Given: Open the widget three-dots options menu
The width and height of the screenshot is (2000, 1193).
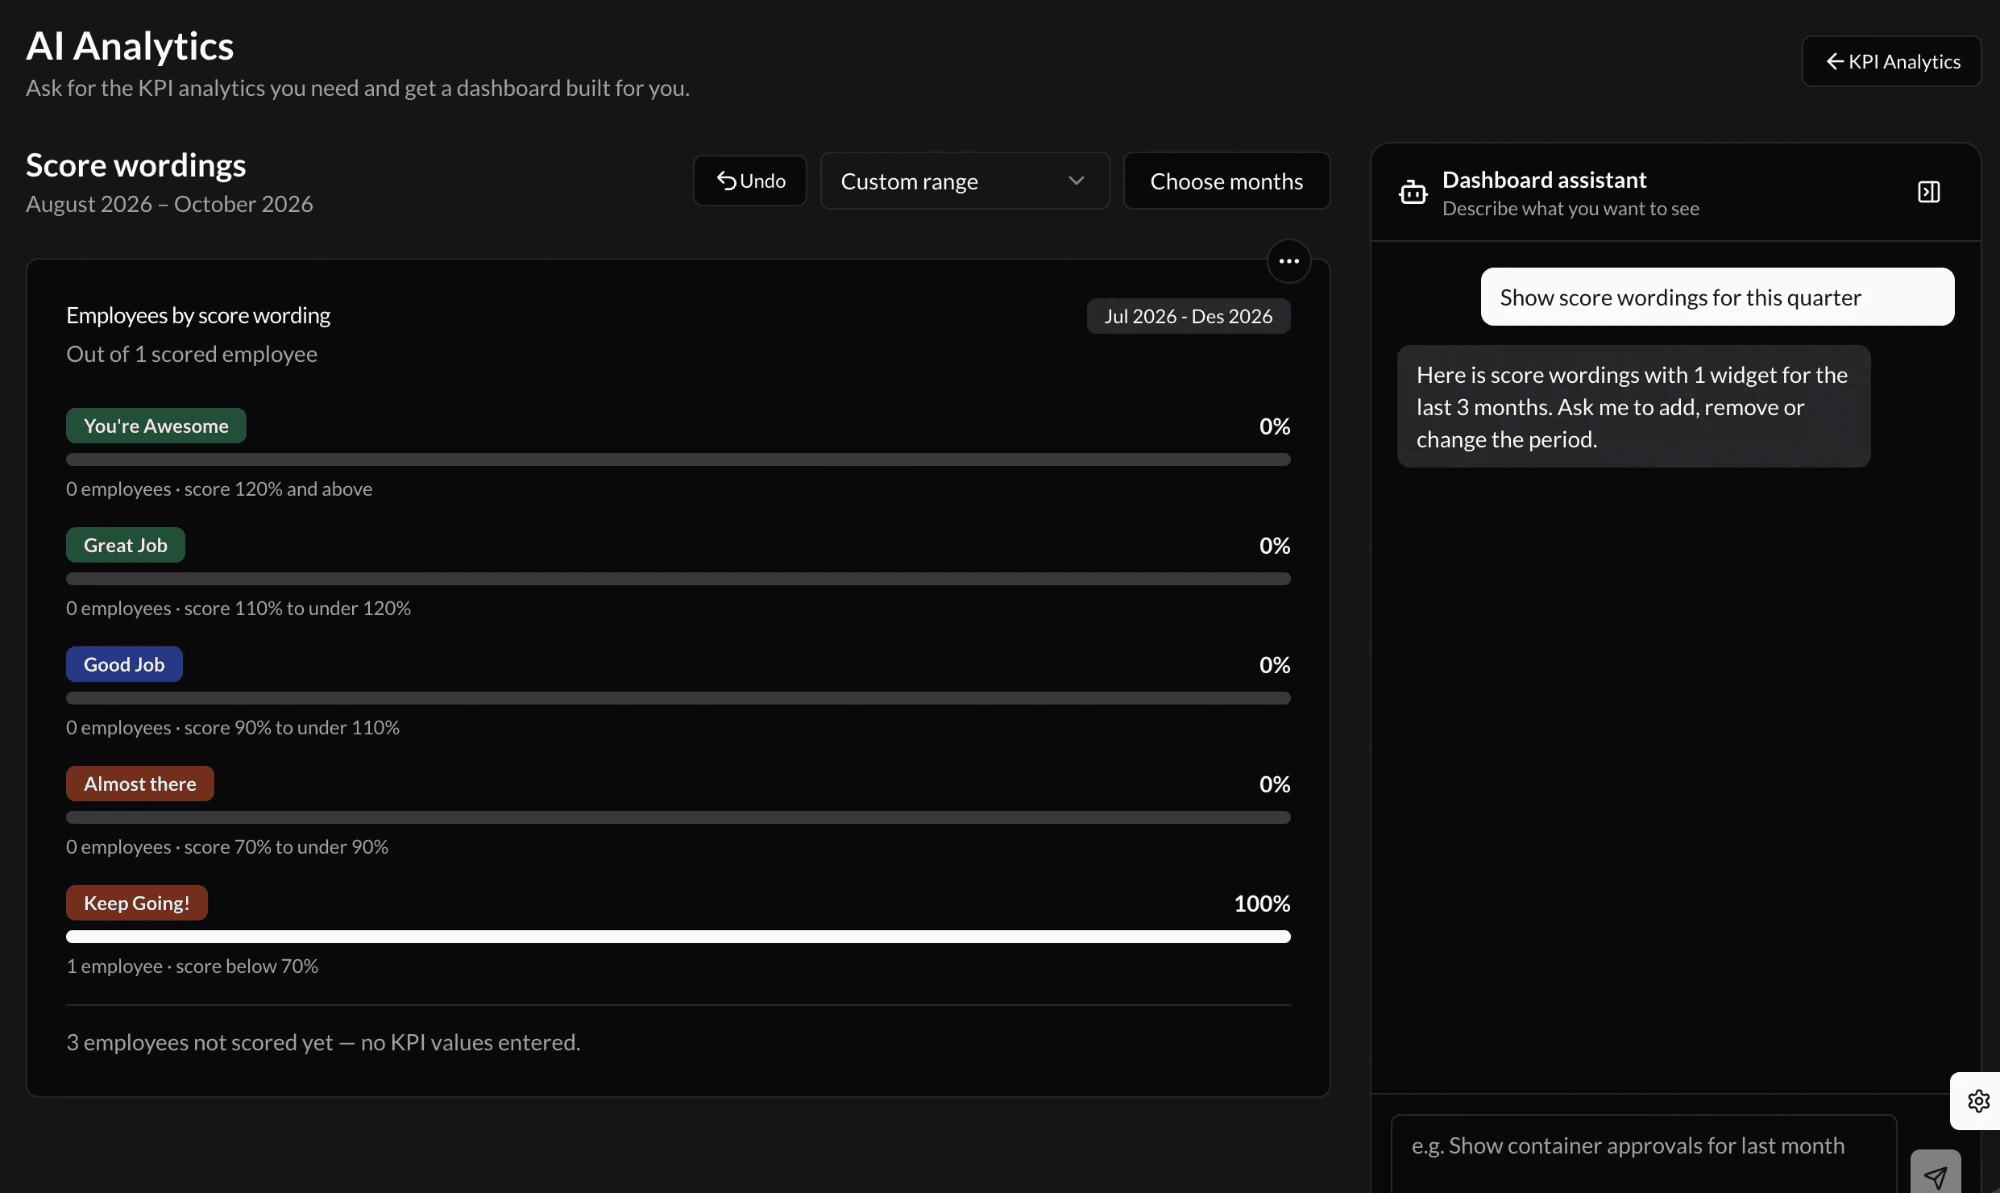Looking at the screenshot, I should (x=1288, y=261).
